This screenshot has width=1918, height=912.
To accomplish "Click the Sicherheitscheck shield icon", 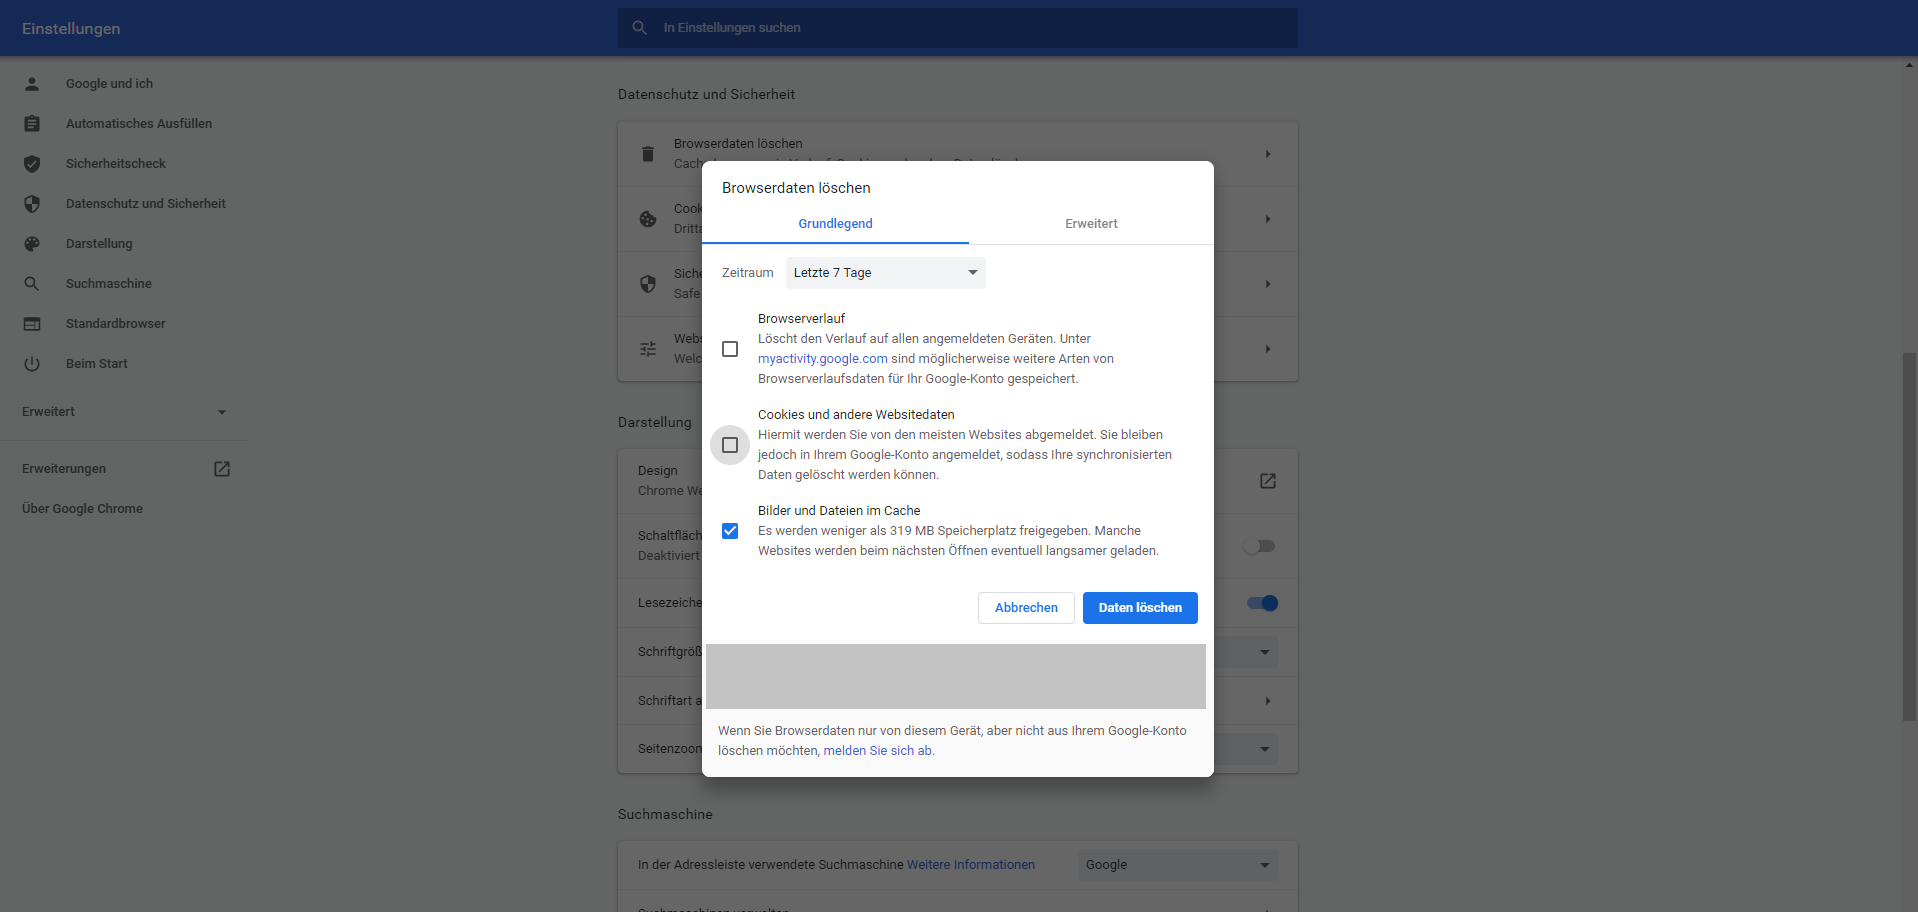I will coord(32,164).
